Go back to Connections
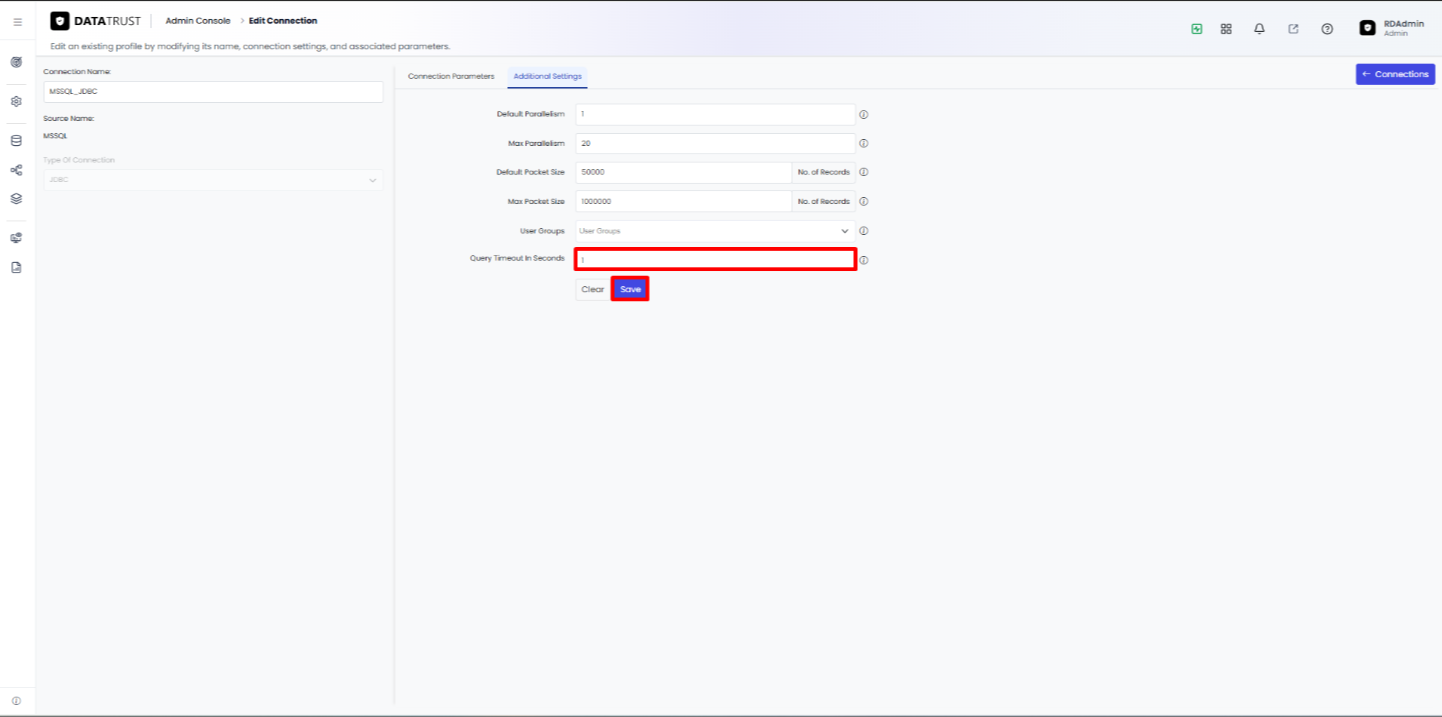 point(1395,74)
